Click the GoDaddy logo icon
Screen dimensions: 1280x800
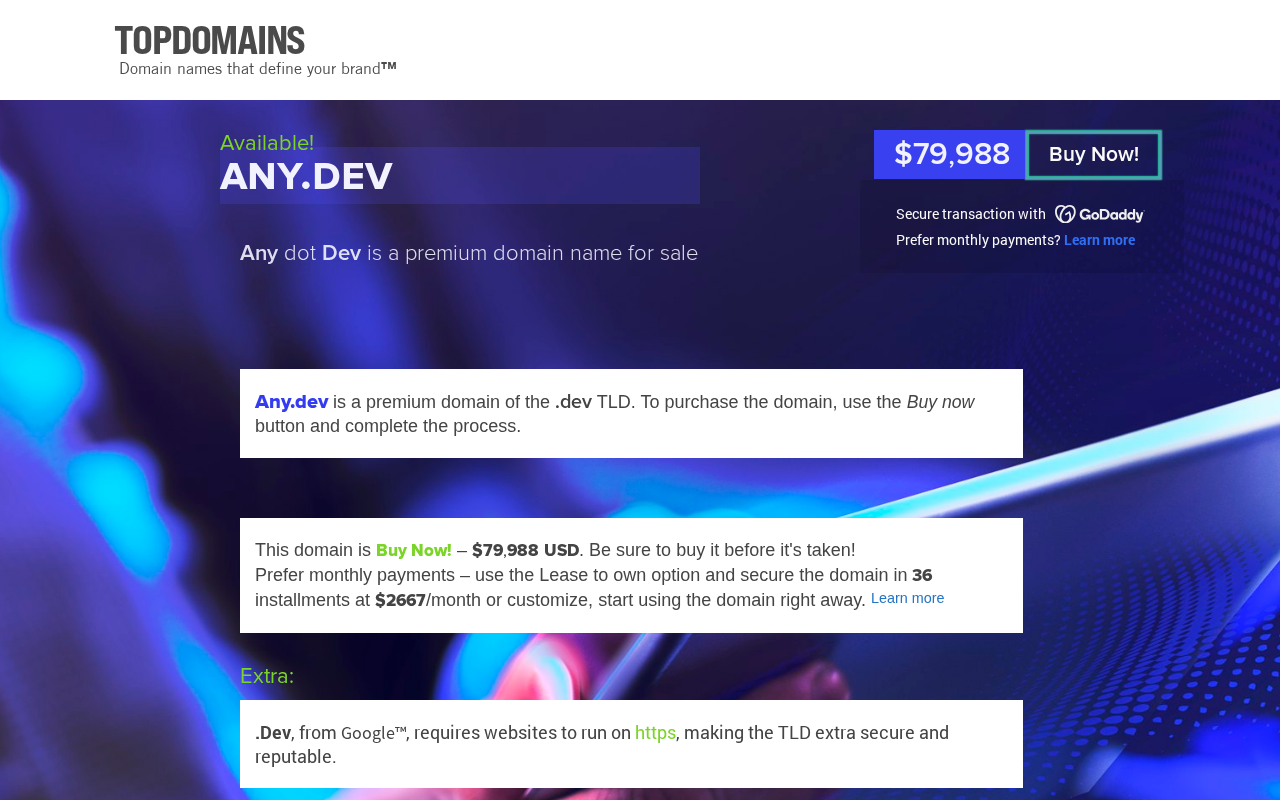[1099, 214]
